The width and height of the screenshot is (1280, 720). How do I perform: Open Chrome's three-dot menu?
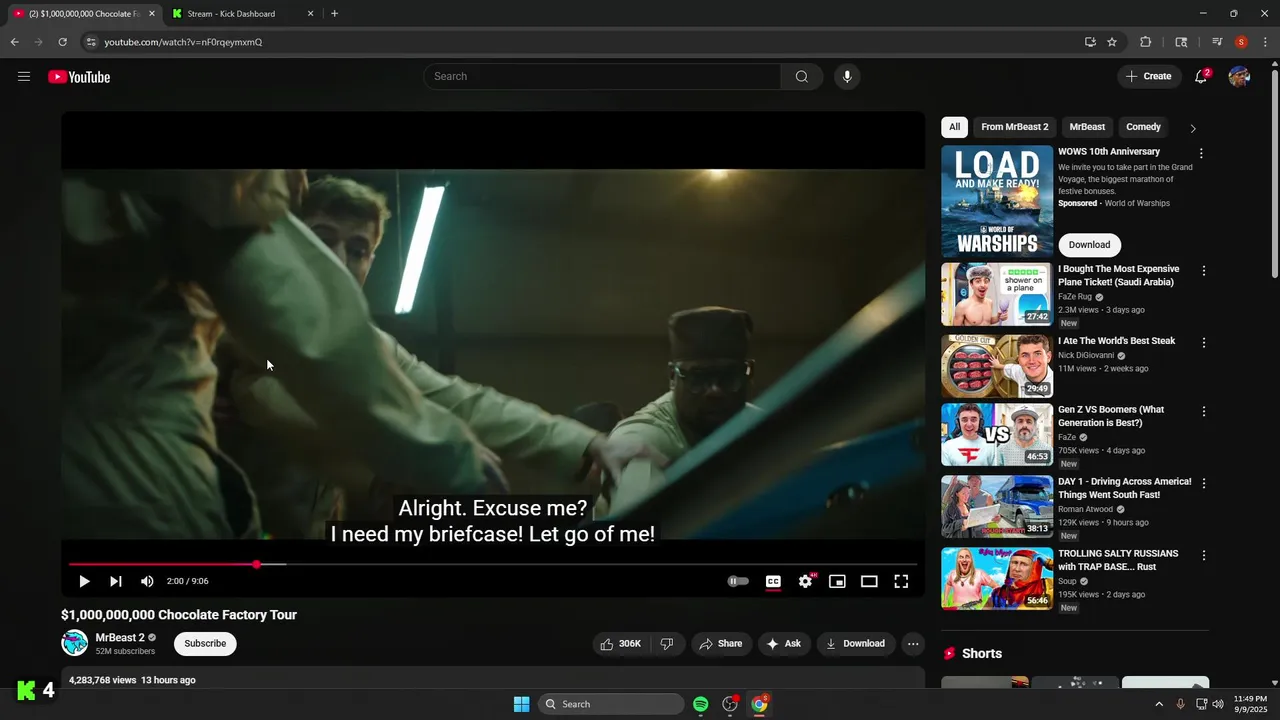coord(1265,42)
